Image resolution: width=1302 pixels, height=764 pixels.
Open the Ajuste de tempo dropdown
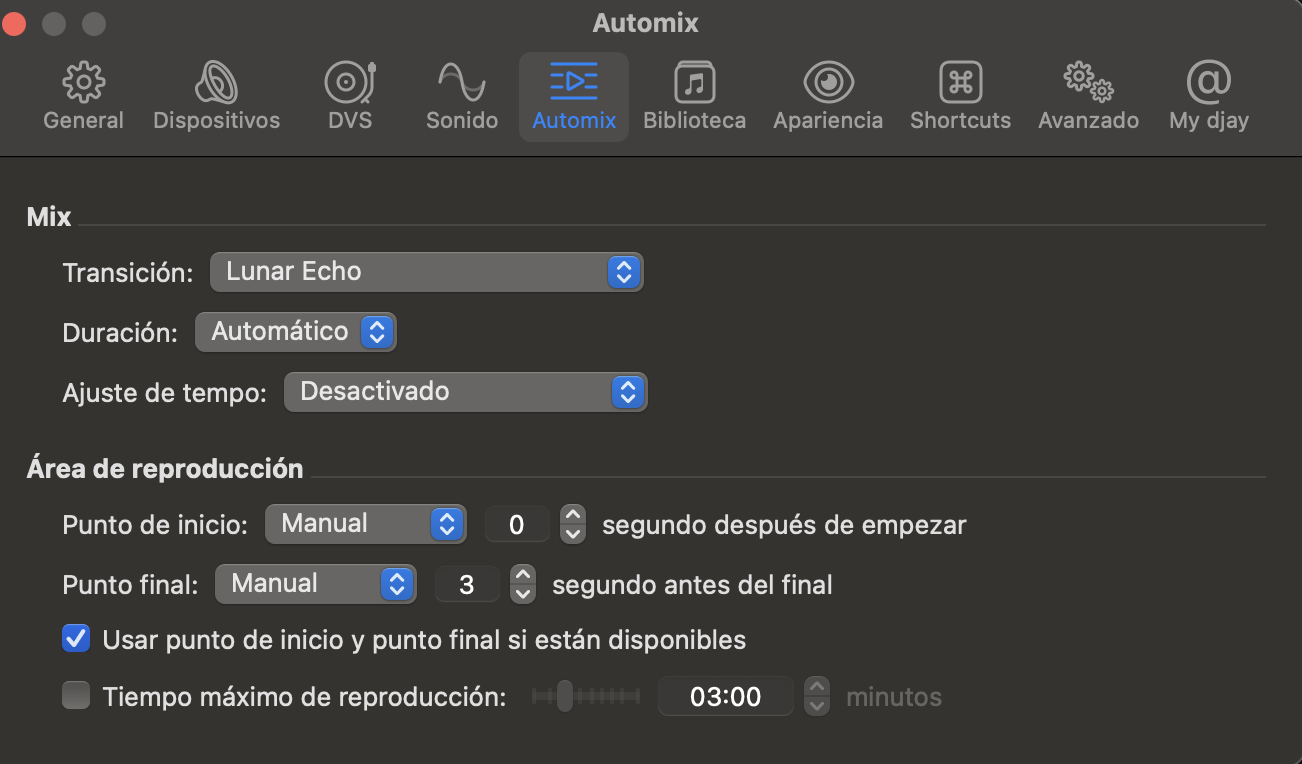click(x=465, y=392)
